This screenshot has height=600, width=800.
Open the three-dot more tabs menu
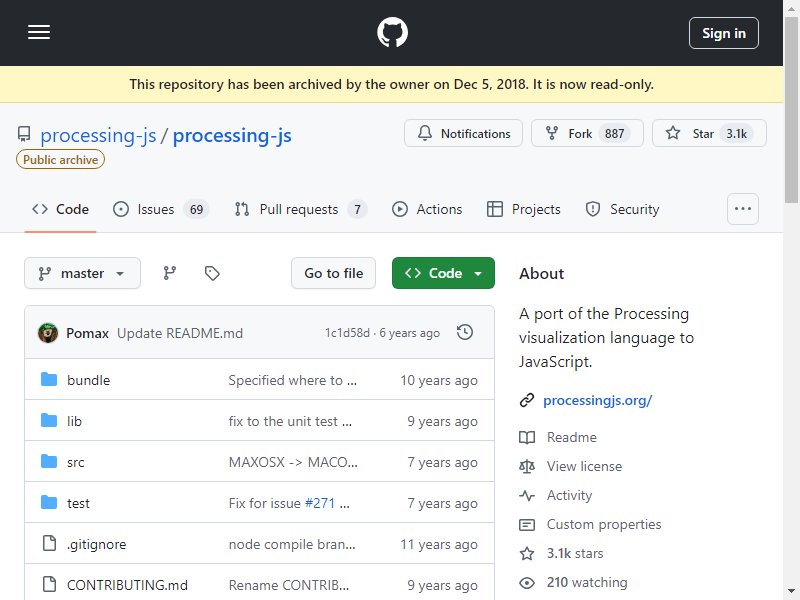coord(742,209)
